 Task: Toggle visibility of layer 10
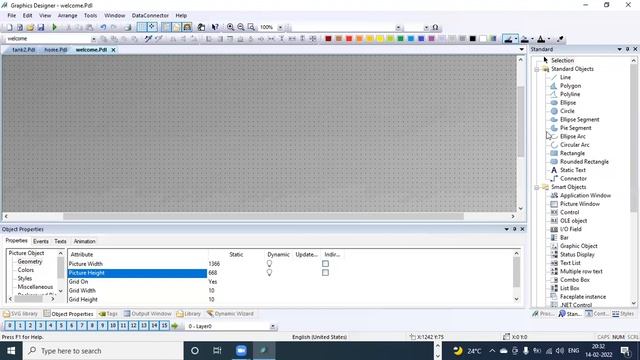[113, 326]
